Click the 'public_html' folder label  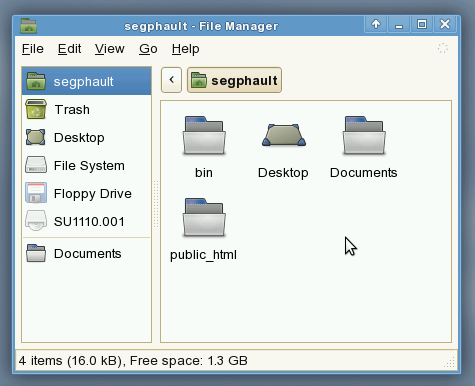[x=203, y=255]
